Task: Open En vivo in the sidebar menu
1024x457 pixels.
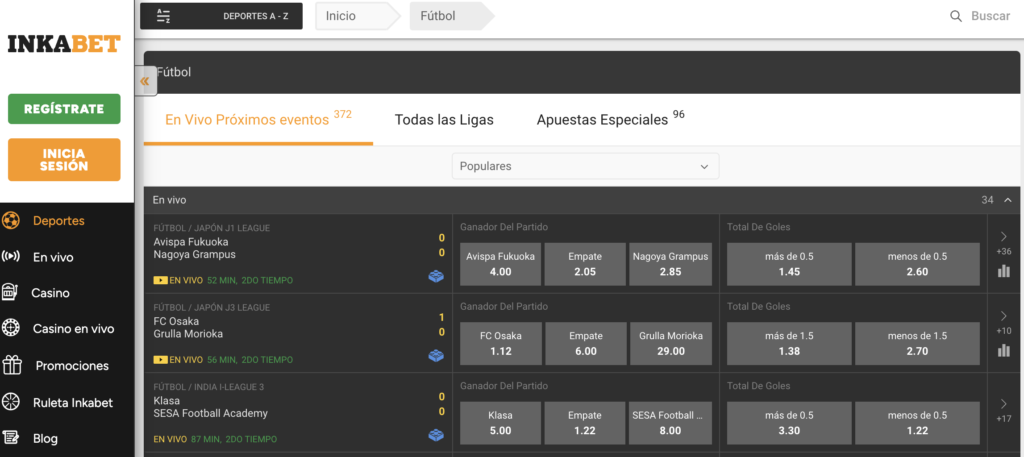Action: (53, 257)
